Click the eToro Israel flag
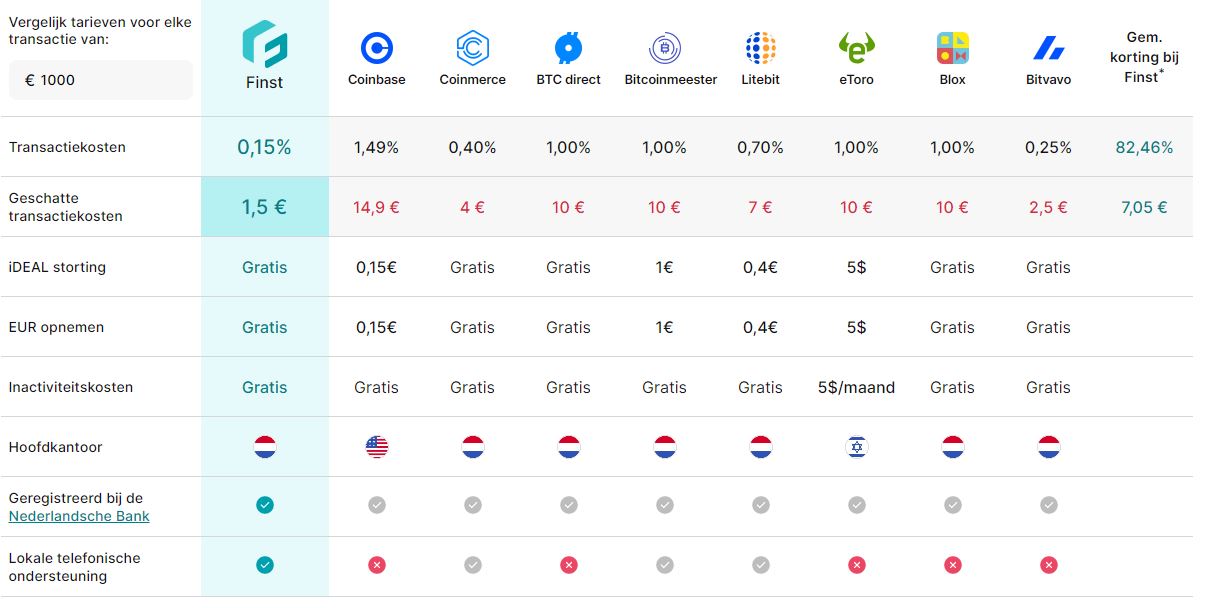This screenshot has height=608, width=1215. click(856, 447)
